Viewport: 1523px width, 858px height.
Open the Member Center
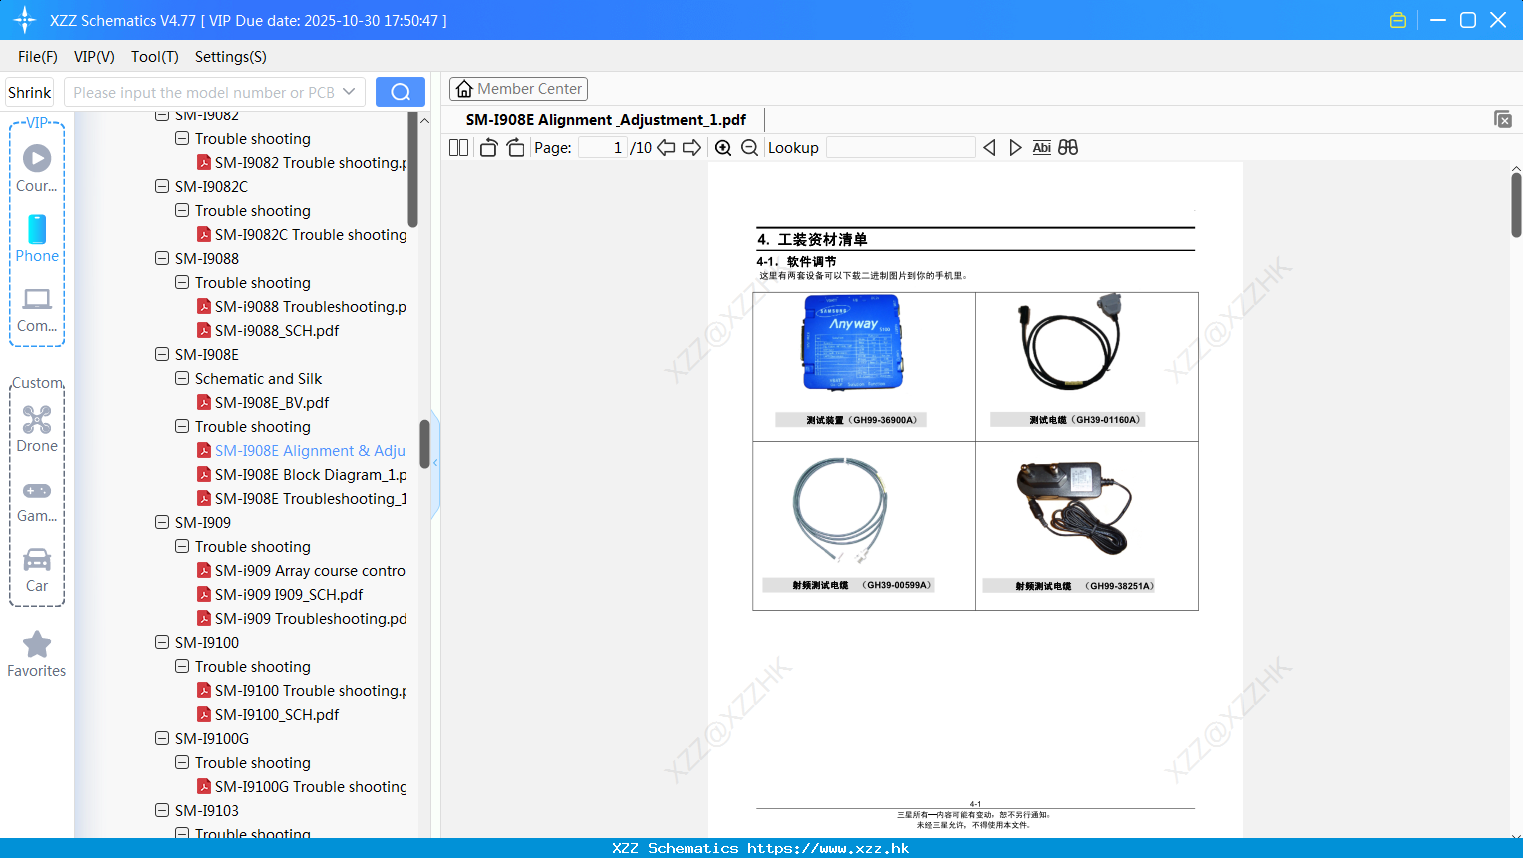[x=518, y=88]
